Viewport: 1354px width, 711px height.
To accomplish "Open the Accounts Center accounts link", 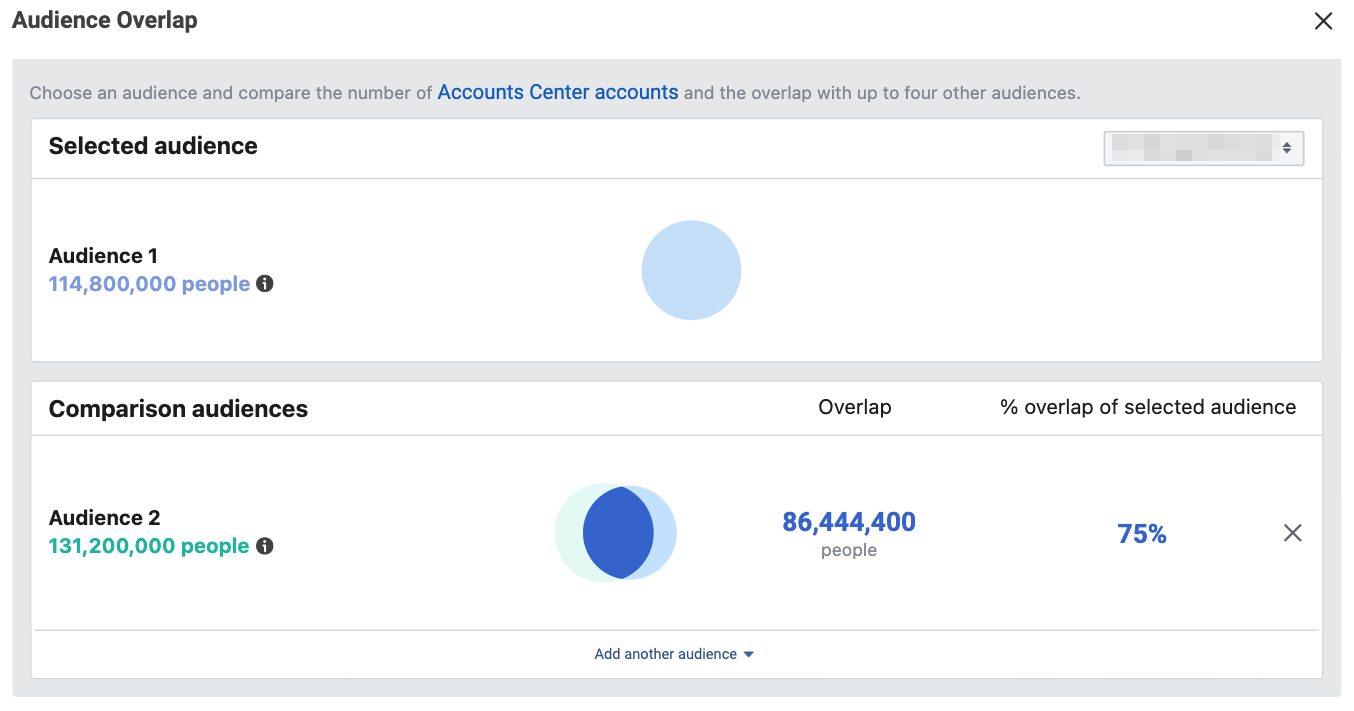I will 557,92.
